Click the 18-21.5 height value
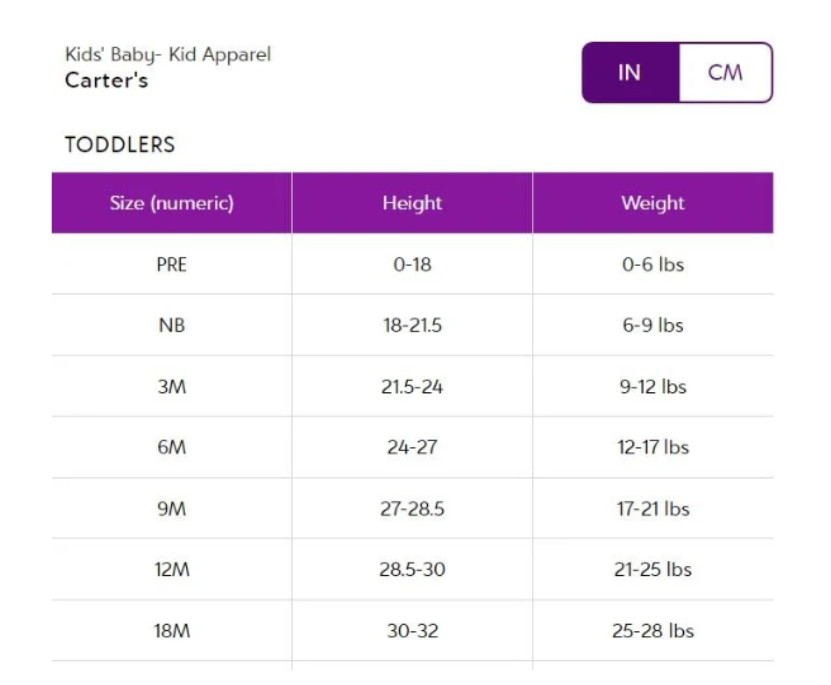Screen dimensions: 831x685 tap(412, 326)
